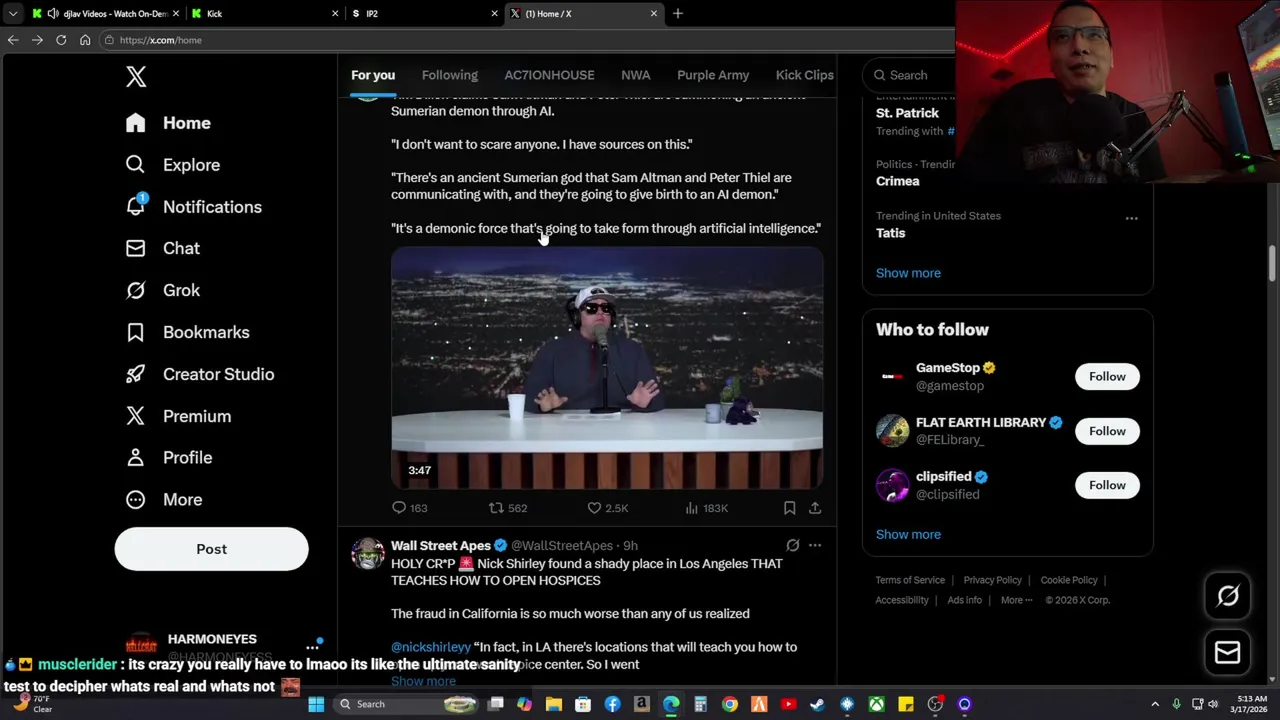The image size is (1280, 720).
Task: Play the 3:47 video thumbnail
Action: point(607,367)
